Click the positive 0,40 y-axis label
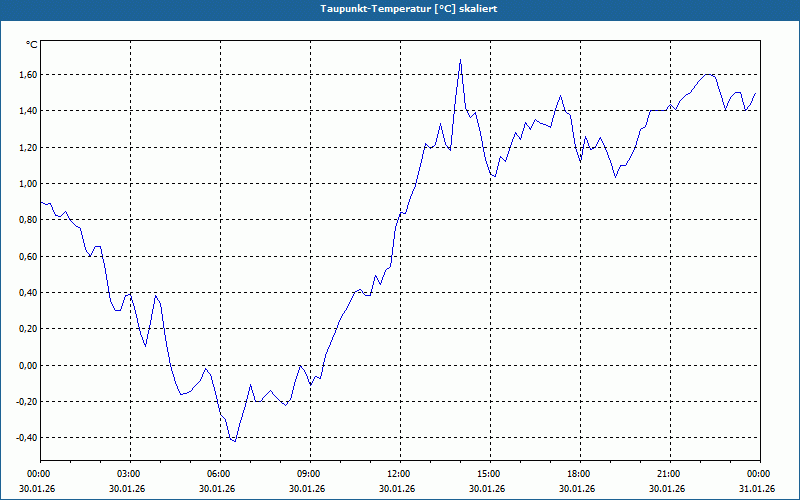The image size is (800, 500). [29, 293]
